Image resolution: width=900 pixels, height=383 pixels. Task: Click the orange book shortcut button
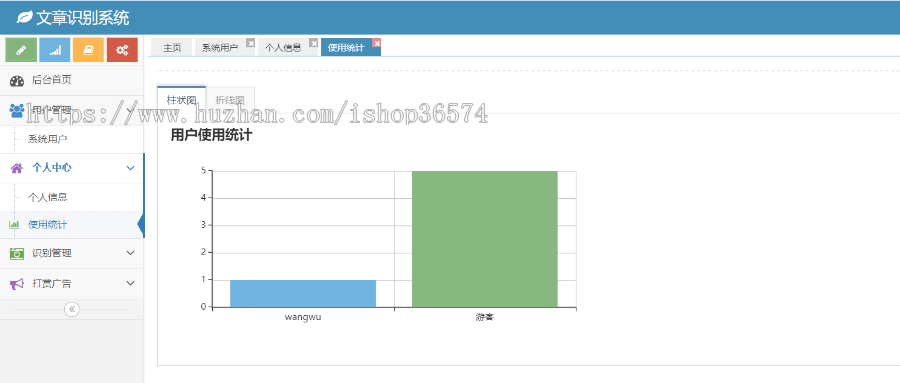click(88, 50)
